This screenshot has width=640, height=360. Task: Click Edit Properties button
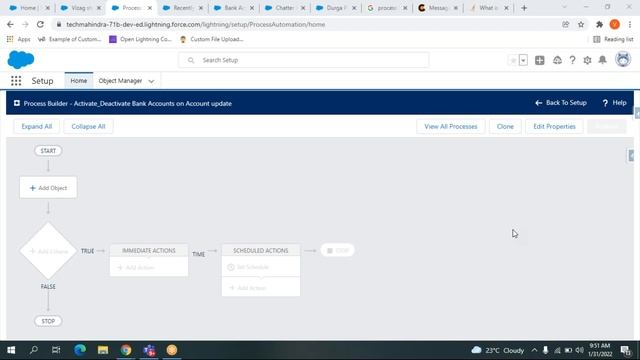[x=554, y=127]
